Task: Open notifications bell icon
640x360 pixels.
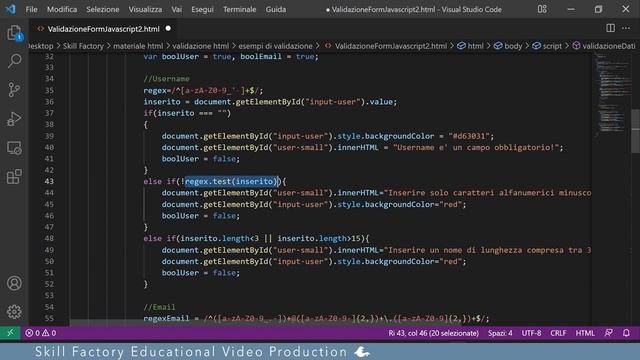Action: [x=626, y=333]
